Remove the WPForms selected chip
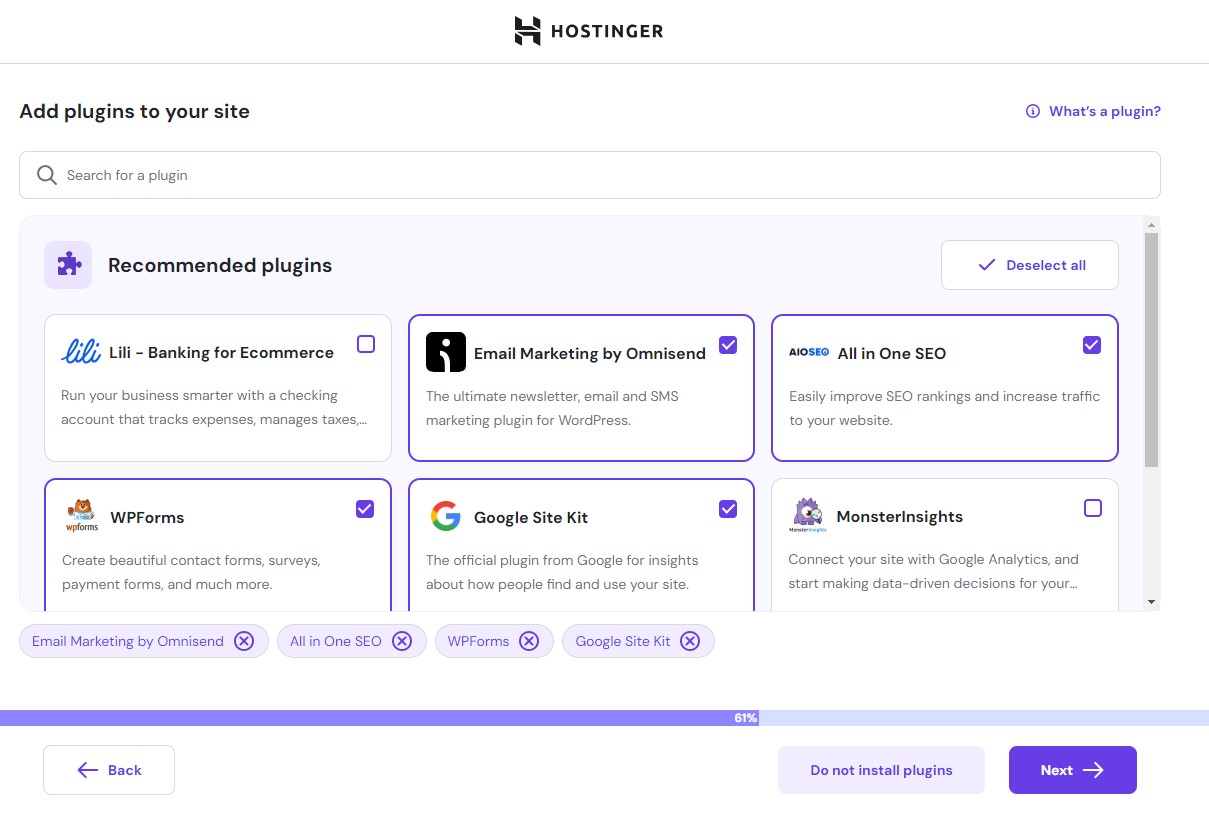1209x813 pixels. (529, 641)
